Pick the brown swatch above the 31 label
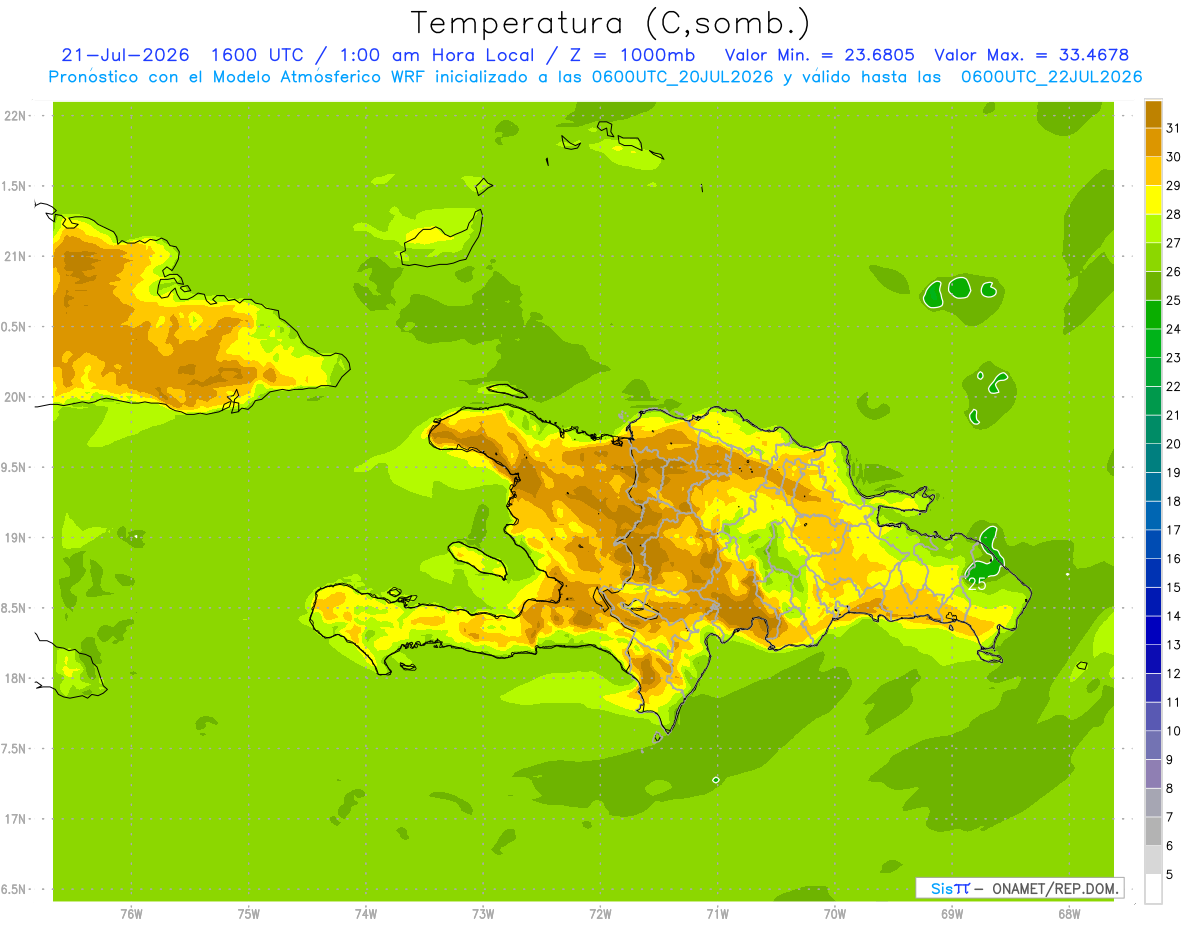 [1153, 114]
